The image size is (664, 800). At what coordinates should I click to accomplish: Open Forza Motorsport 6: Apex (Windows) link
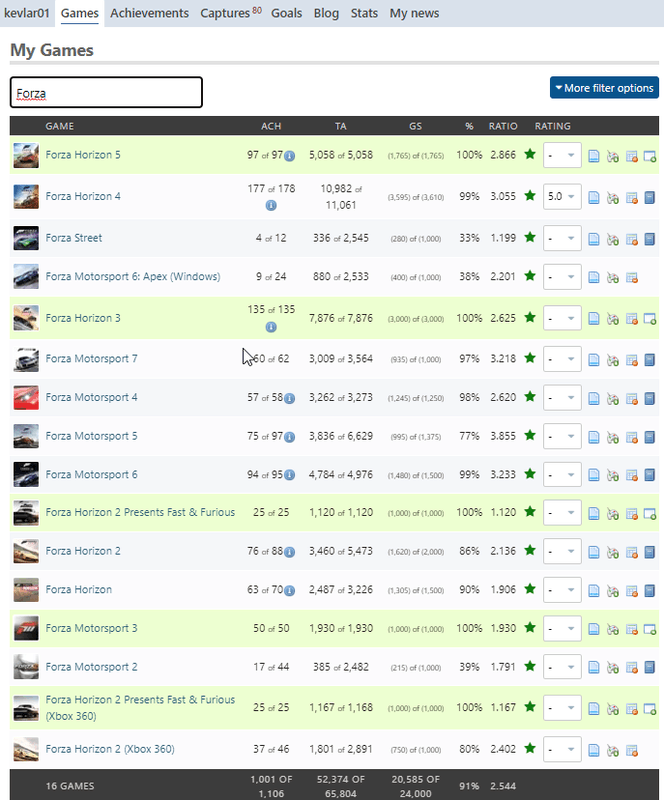pos(133,277)
